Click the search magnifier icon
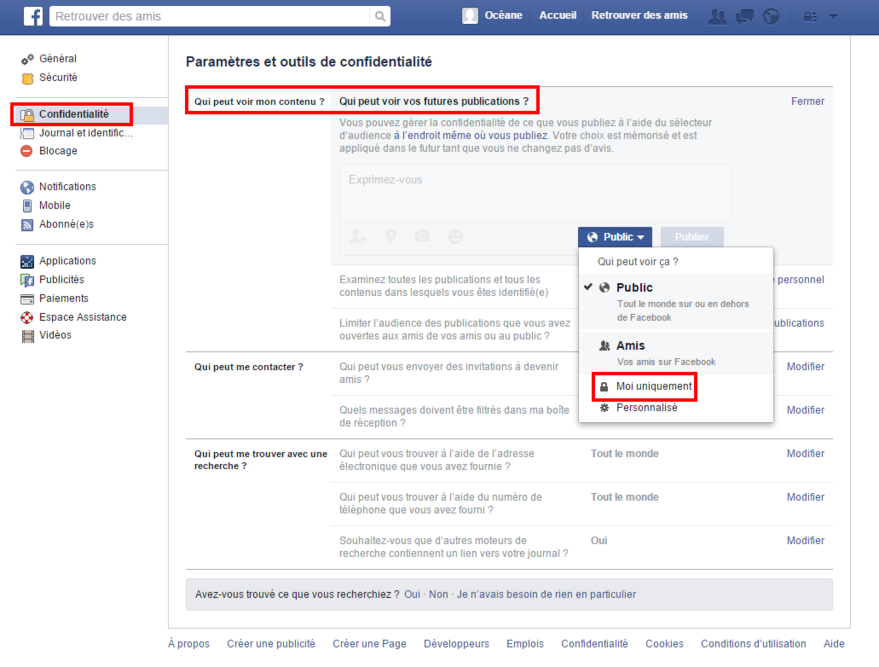879x667 pixels. (x=380, y=16)
